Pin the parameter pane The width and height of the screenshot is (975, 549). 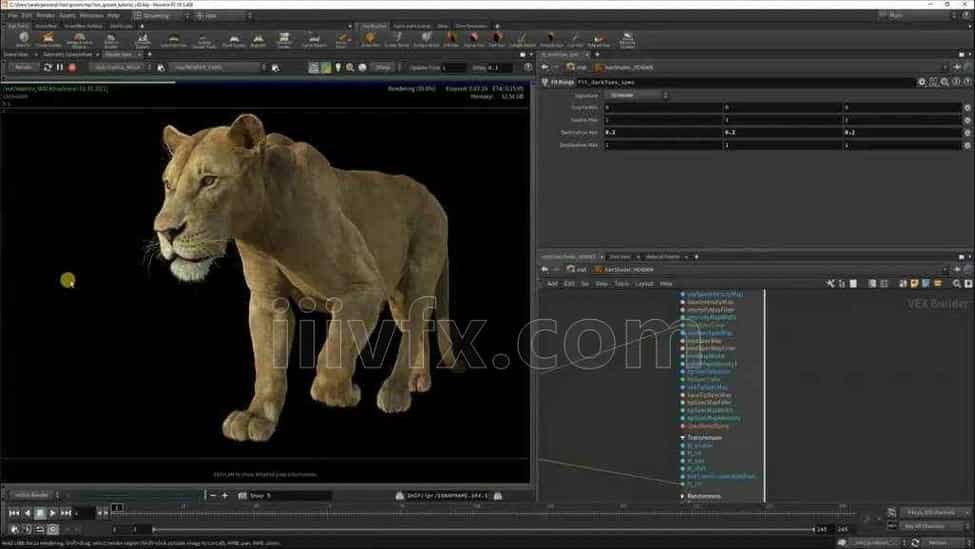(958, 67)
